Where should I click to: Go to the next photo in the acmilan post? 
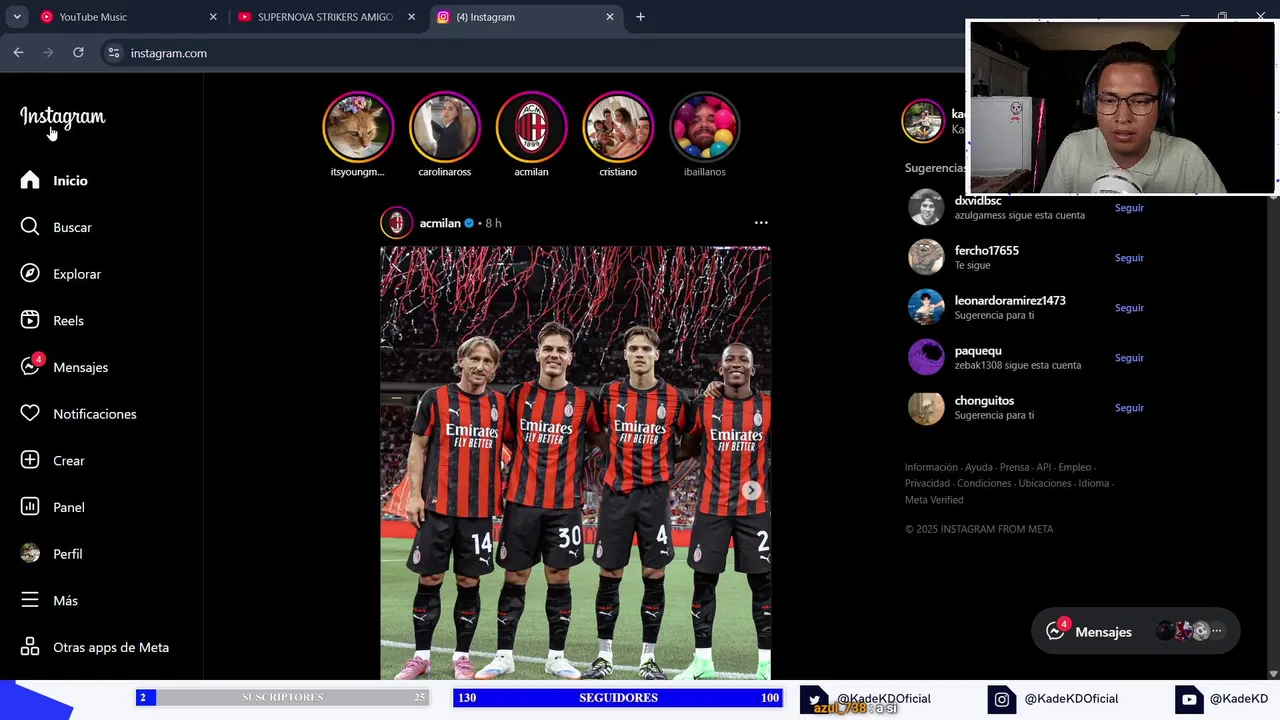pyautogui.click(x=751, y=490)
